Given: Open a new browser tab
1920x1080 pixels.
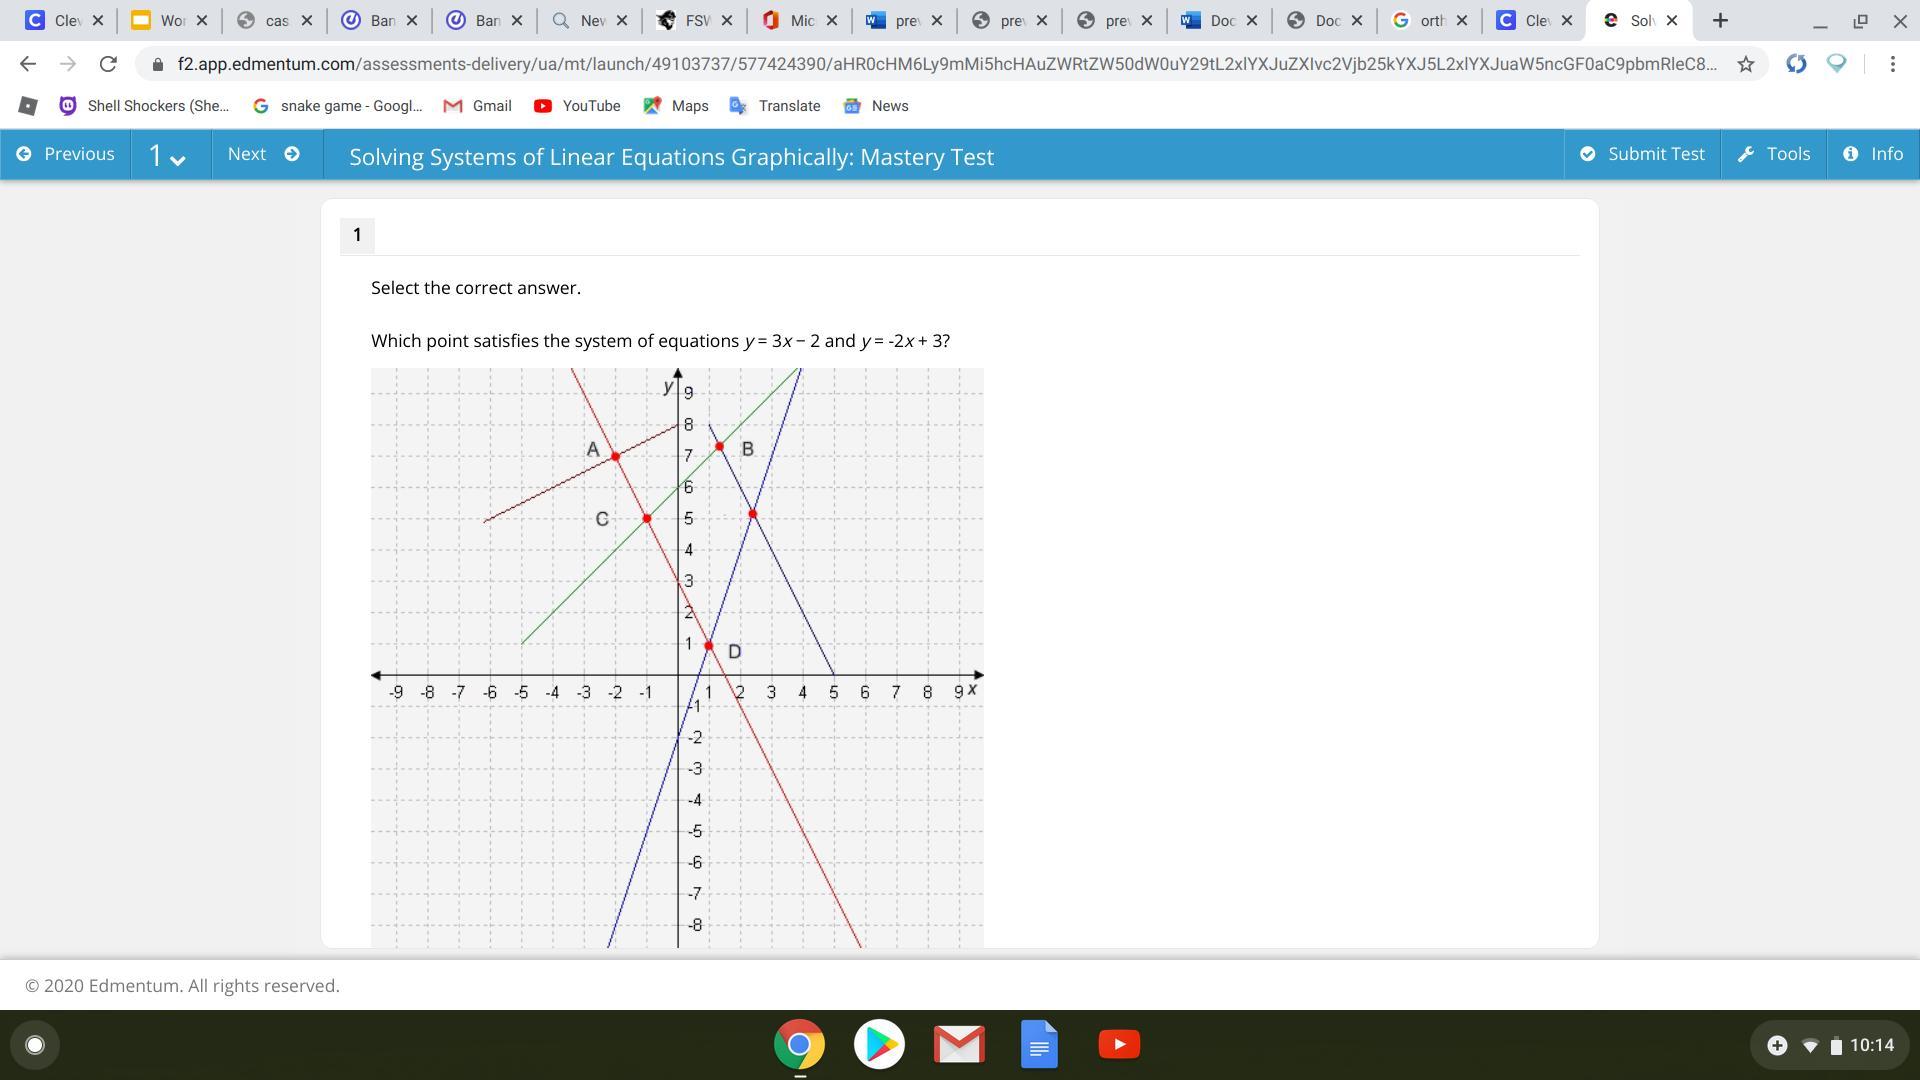Looking at the screenshot, I should point(1720,20).
